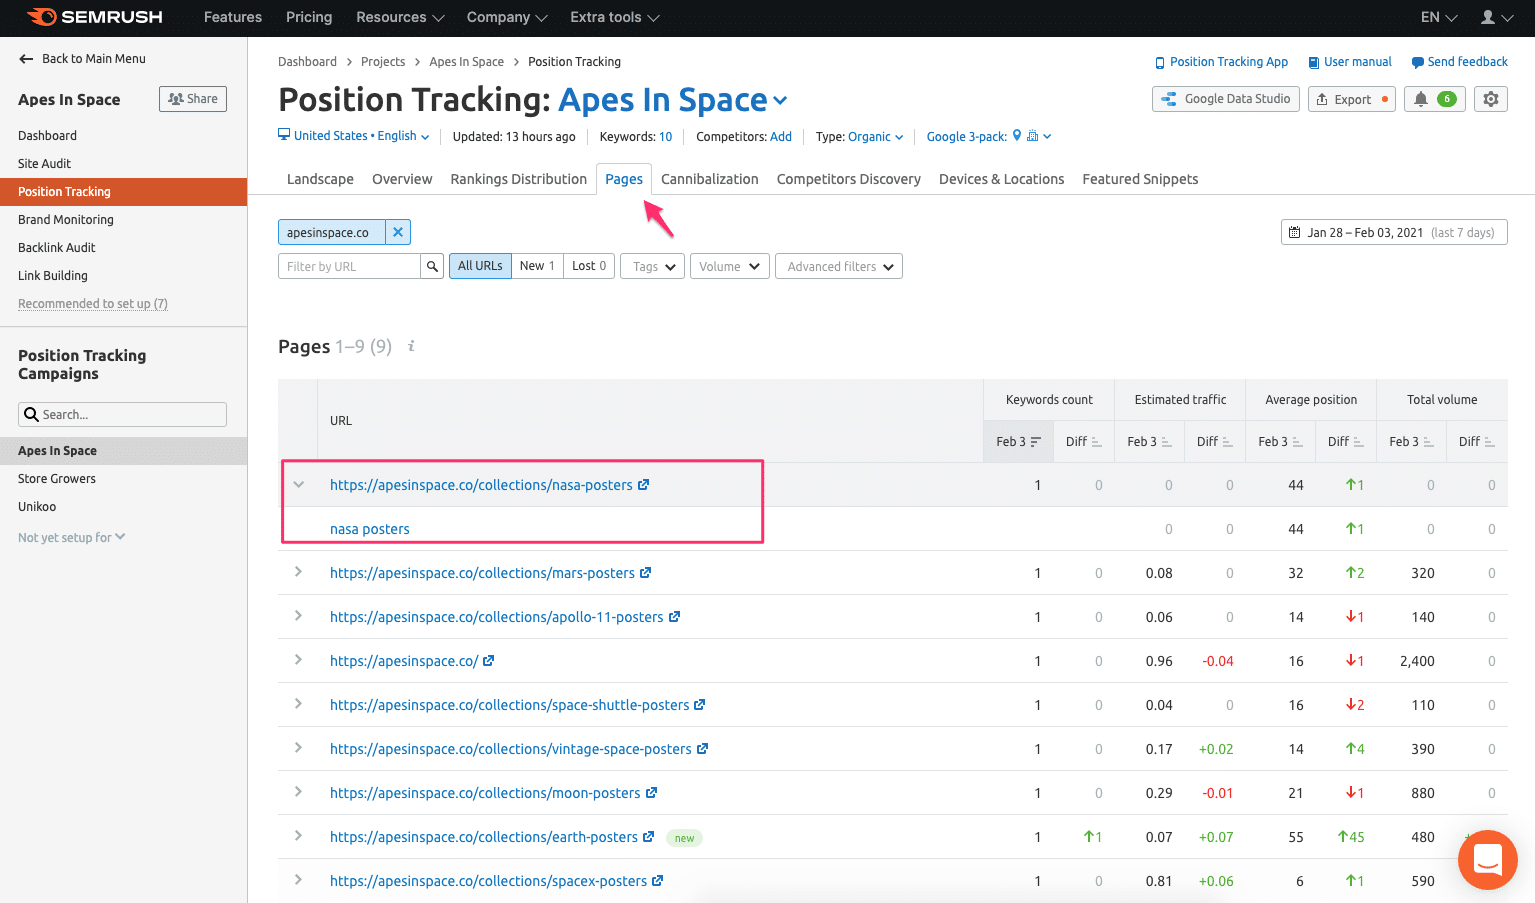Viewport: 1535px width, 903px height.
Task: Click the Filter by URL field
Action: pos(349,266)
